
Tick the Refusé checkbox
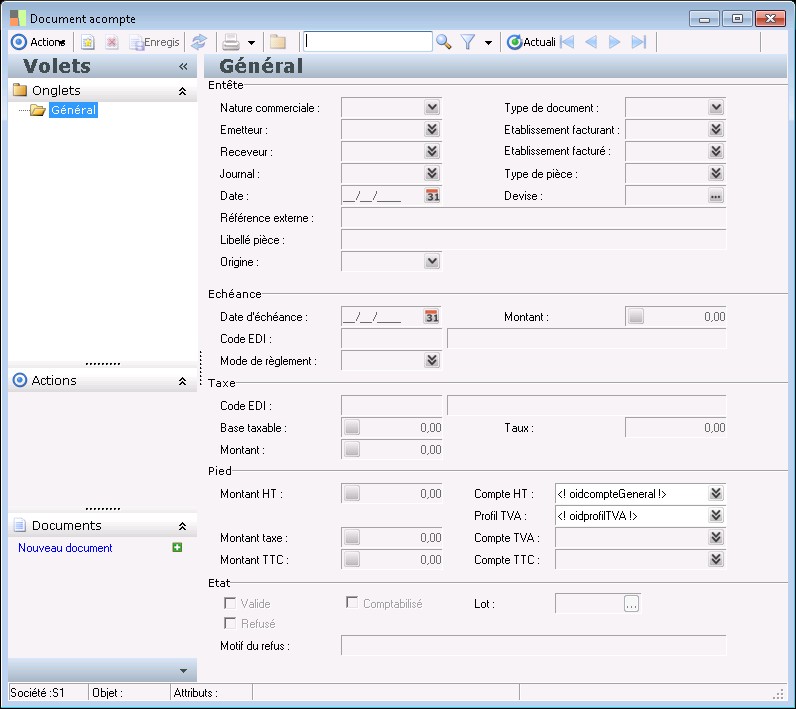tap(230, 624)
